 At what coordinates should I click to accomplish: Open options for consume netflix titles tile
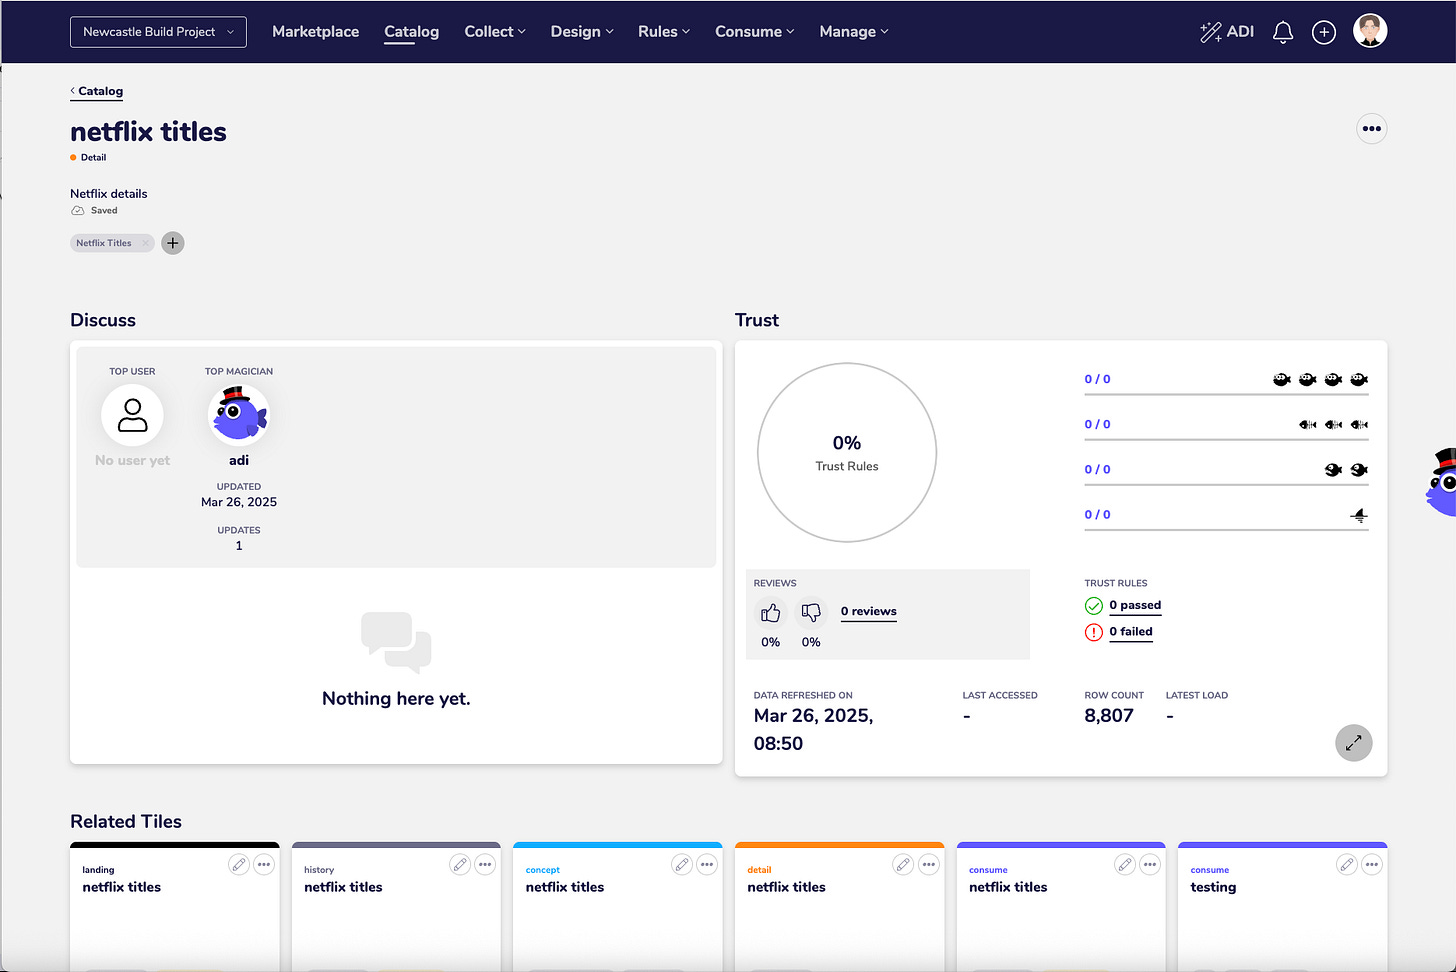point(1150,865)
